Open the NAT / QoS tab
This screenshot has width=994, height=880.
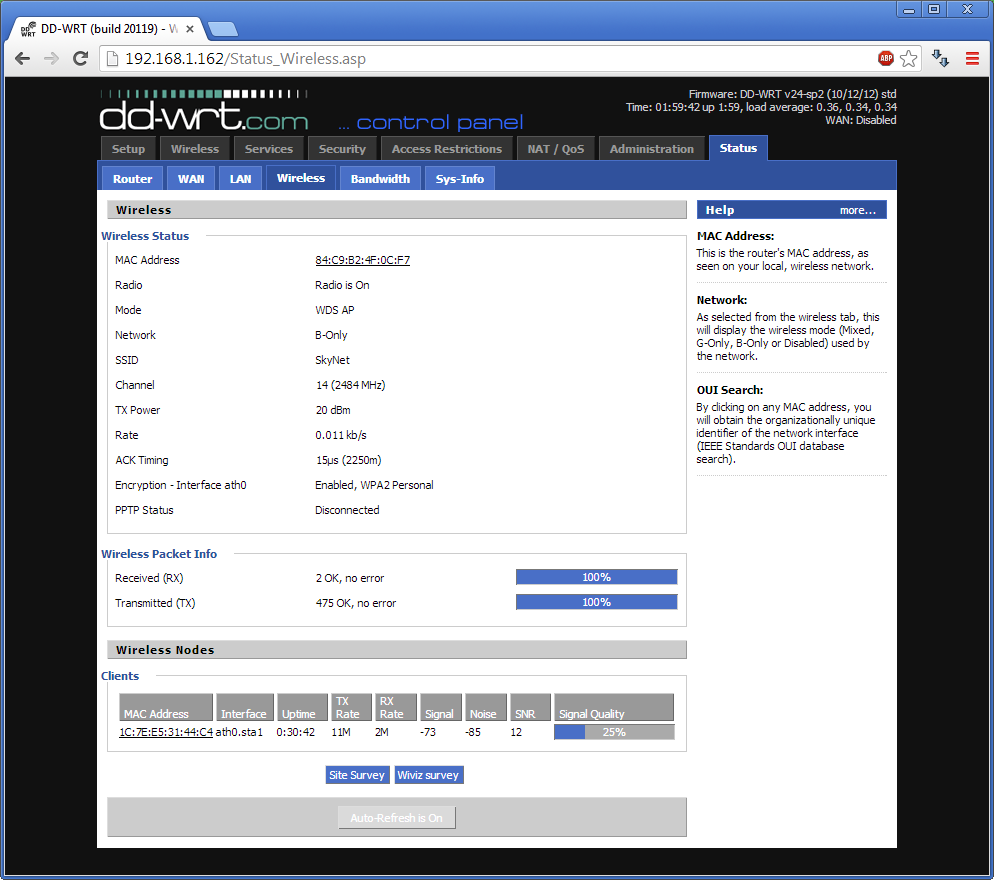(x=556, y=149)
